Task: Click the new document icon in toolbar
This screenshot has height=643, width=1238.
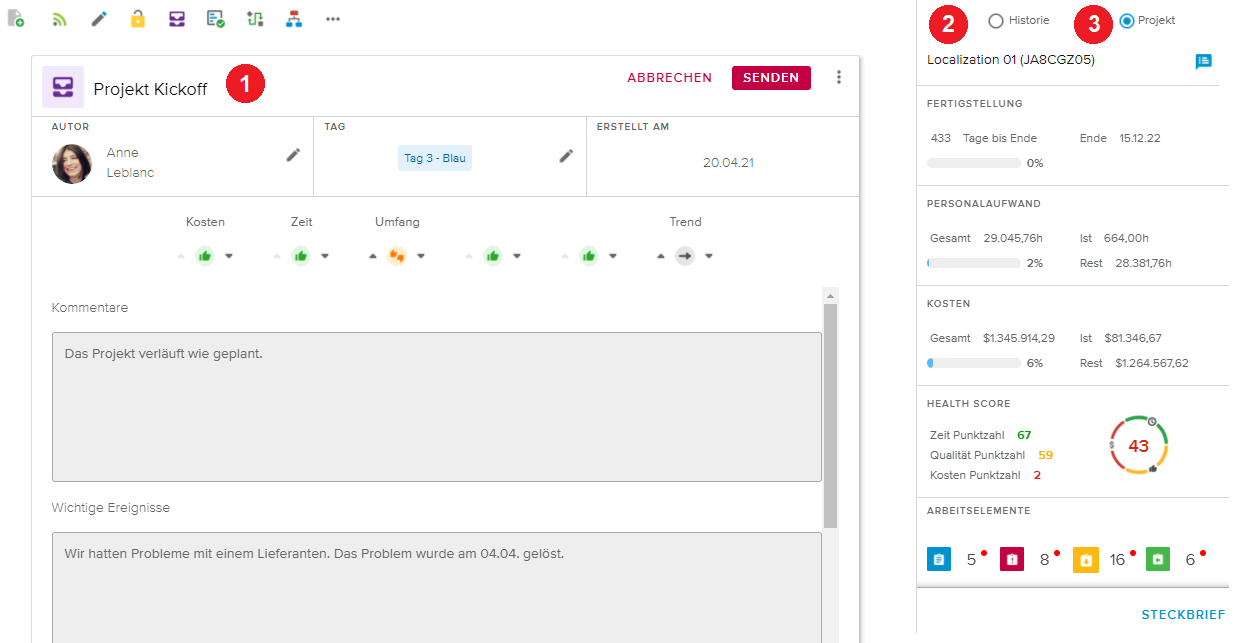Action: point(16,19)
